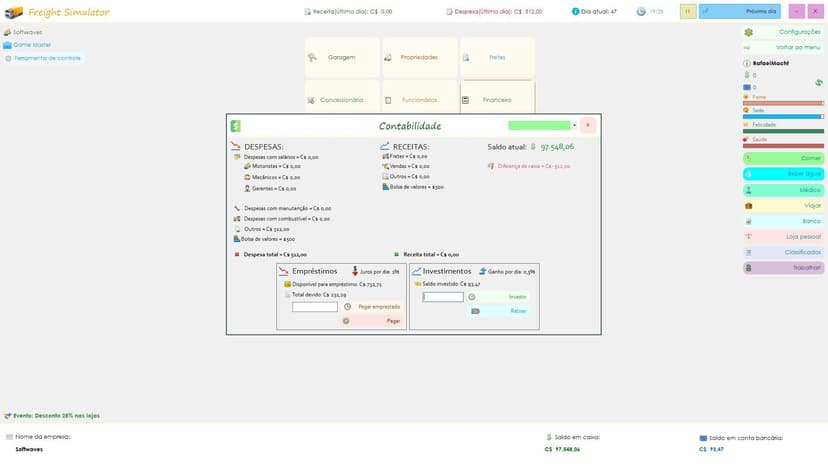Close the Contabilidade window
Image resolution: width=828 pixels, height=466 pixels.
click(588, 125)
